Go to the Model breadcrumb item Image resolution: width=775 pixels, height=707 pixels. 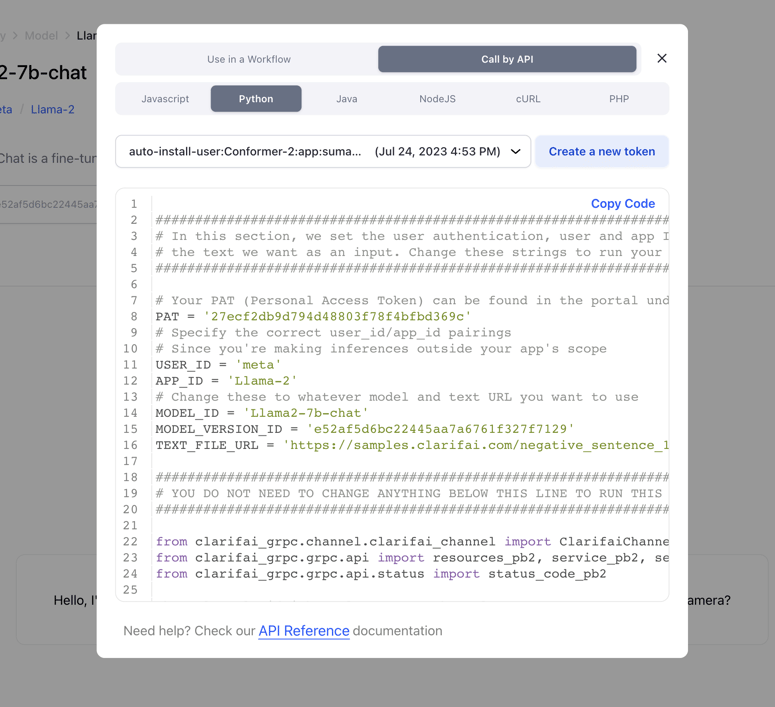(x=41, y=36)
